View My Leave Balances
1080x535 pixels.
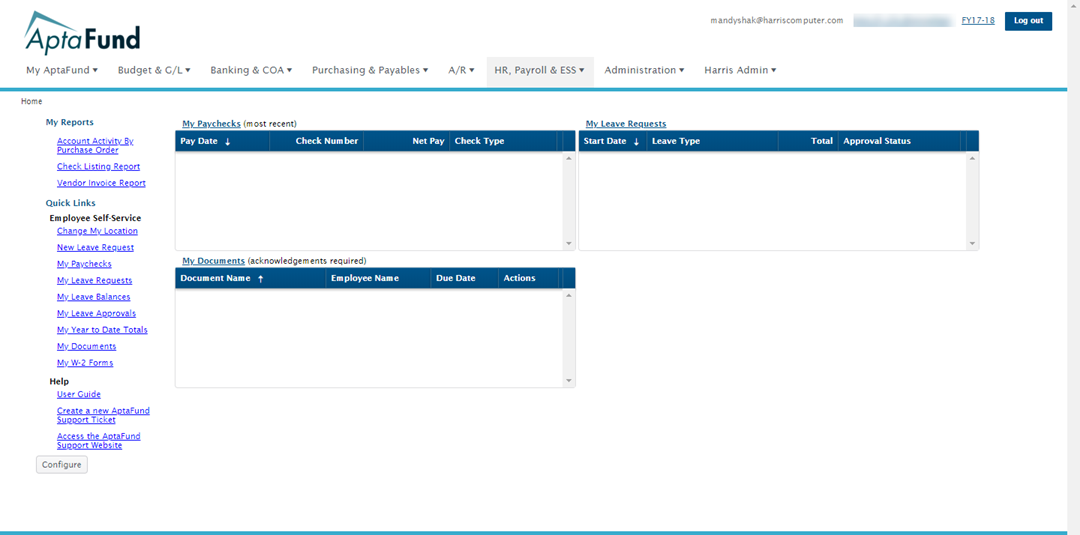point(94,297)
